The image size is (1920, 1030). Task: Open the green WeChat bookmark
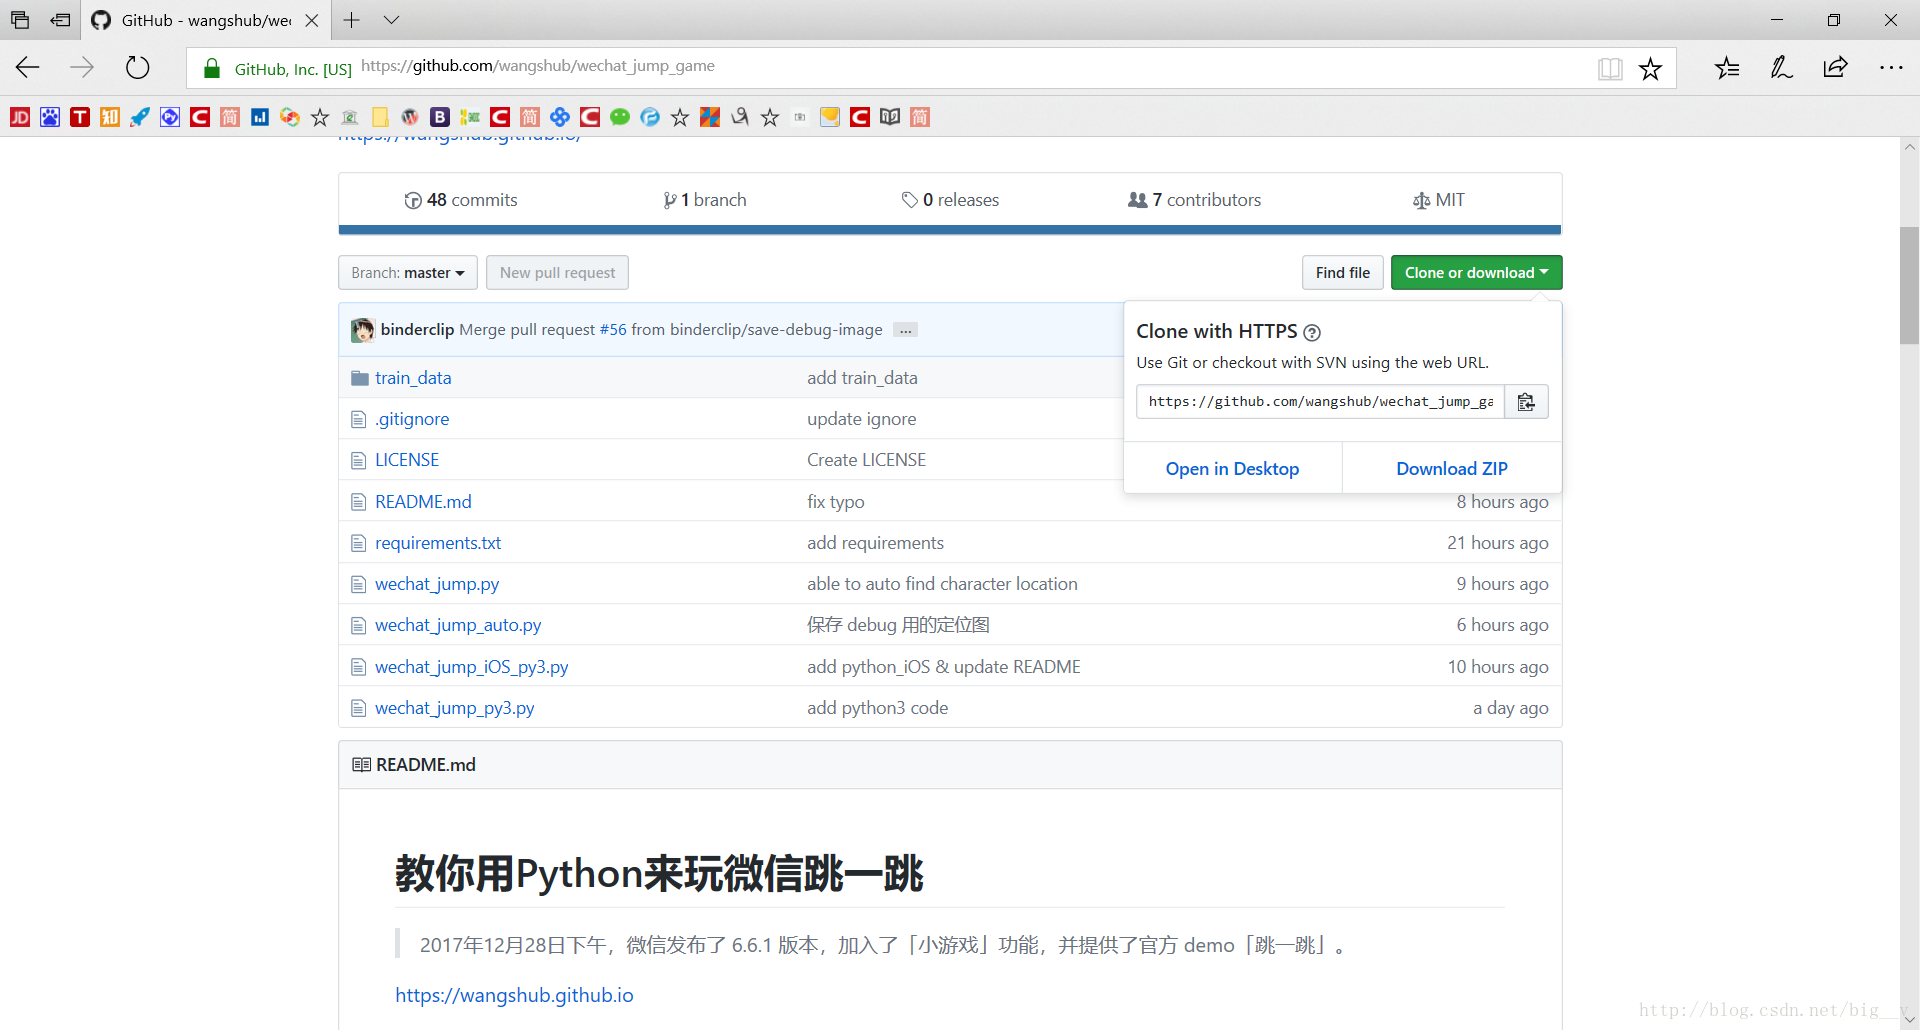coord(620,117)
